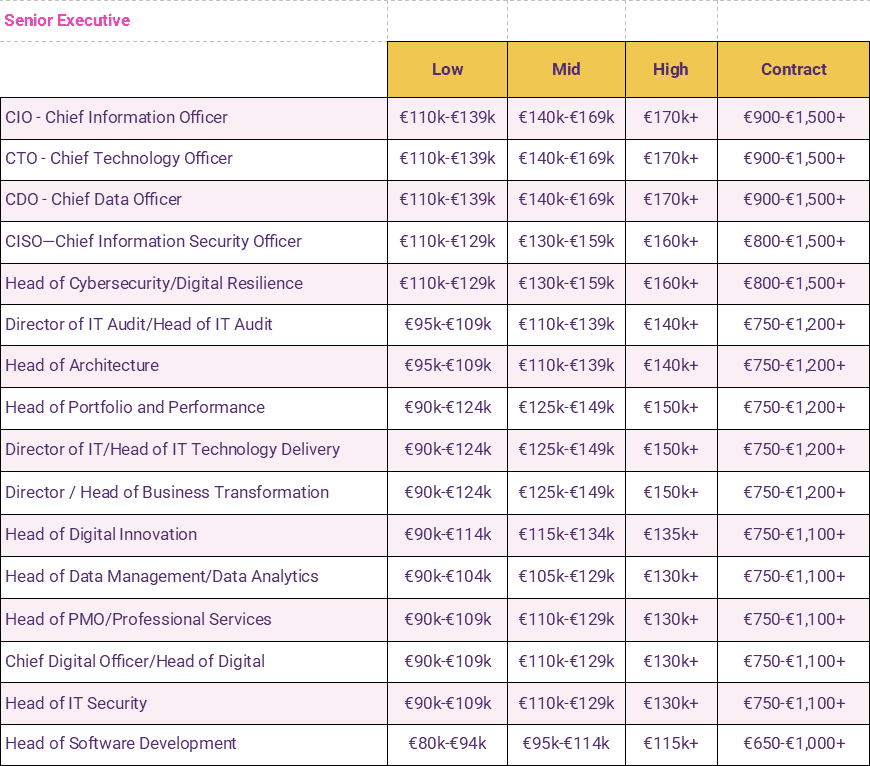
Task: Select the Head of Architecture label
Action: pos(82,365)
